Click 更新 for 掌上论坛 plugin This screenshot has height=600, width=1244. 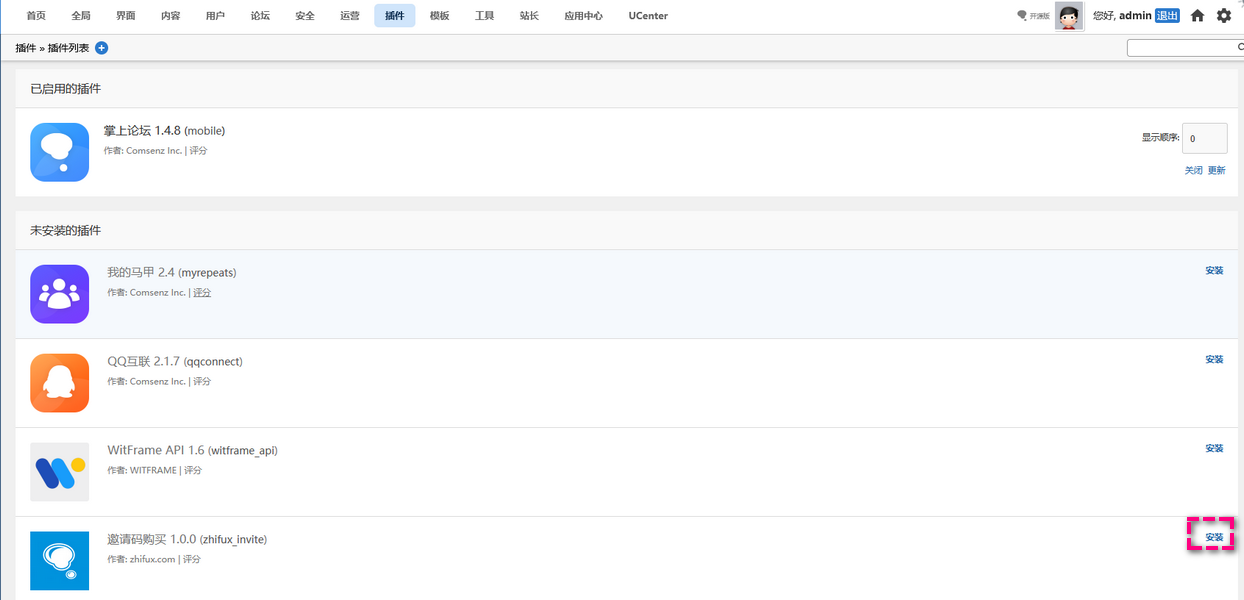pyautogui.click(x=1216, y=171)
